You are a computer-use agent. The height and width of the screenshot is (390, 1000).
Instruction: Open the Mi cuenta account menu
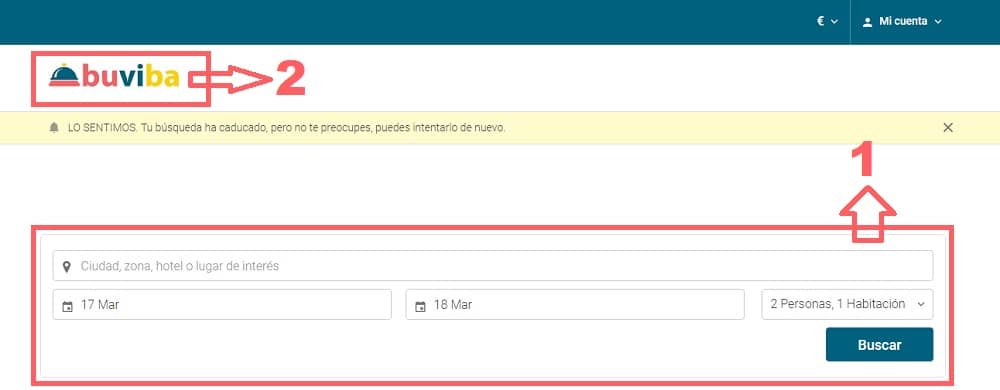pyautogui.click(x=902, y=21)
